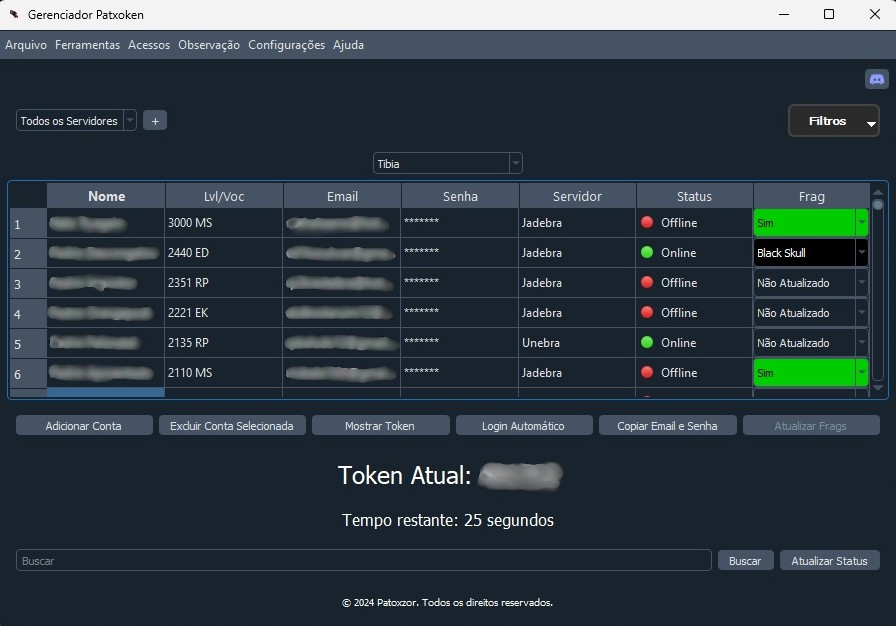Click Copiar Email e Senha button
Viewport: 896px width, 626px height.
(667, 426)
